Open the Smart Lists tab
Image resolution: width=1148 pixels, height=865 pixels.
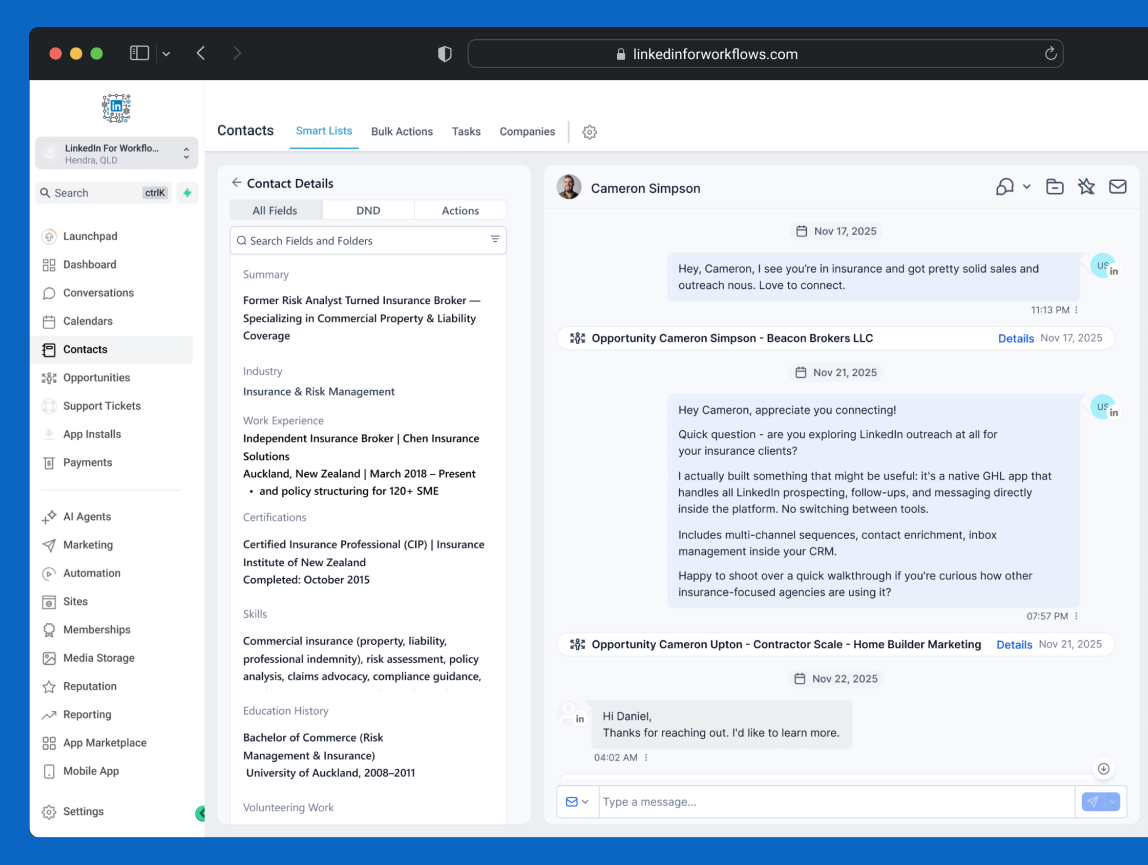(x=324, y=131)
